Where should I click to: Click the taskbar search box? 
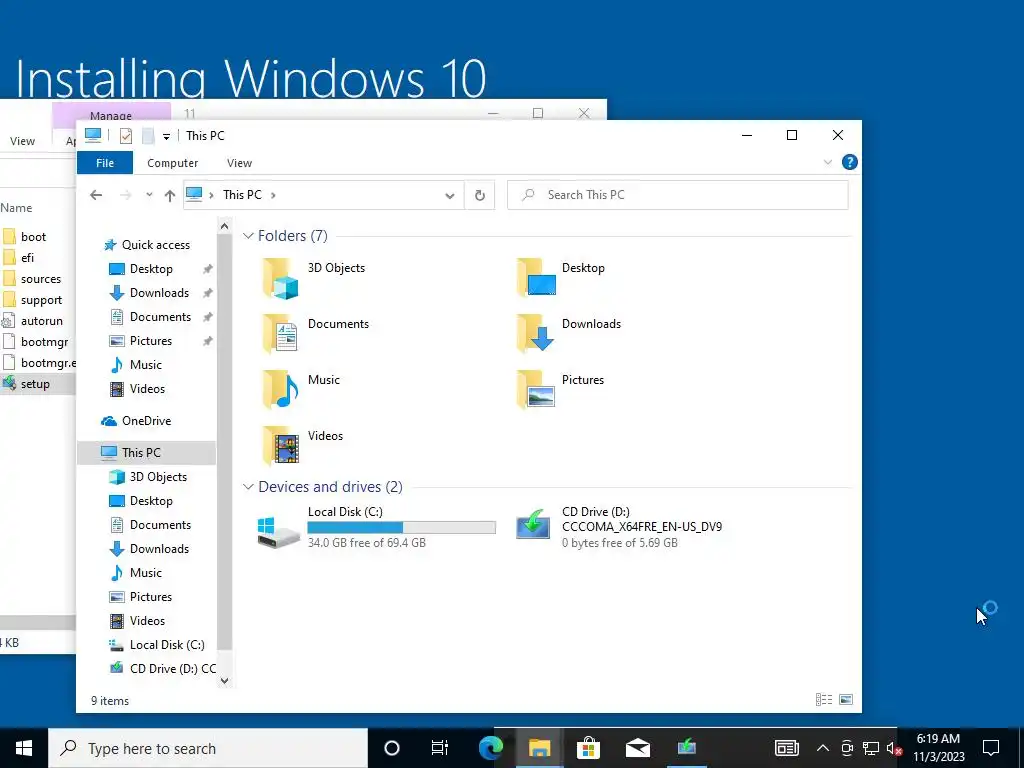[x=208, y=748]
